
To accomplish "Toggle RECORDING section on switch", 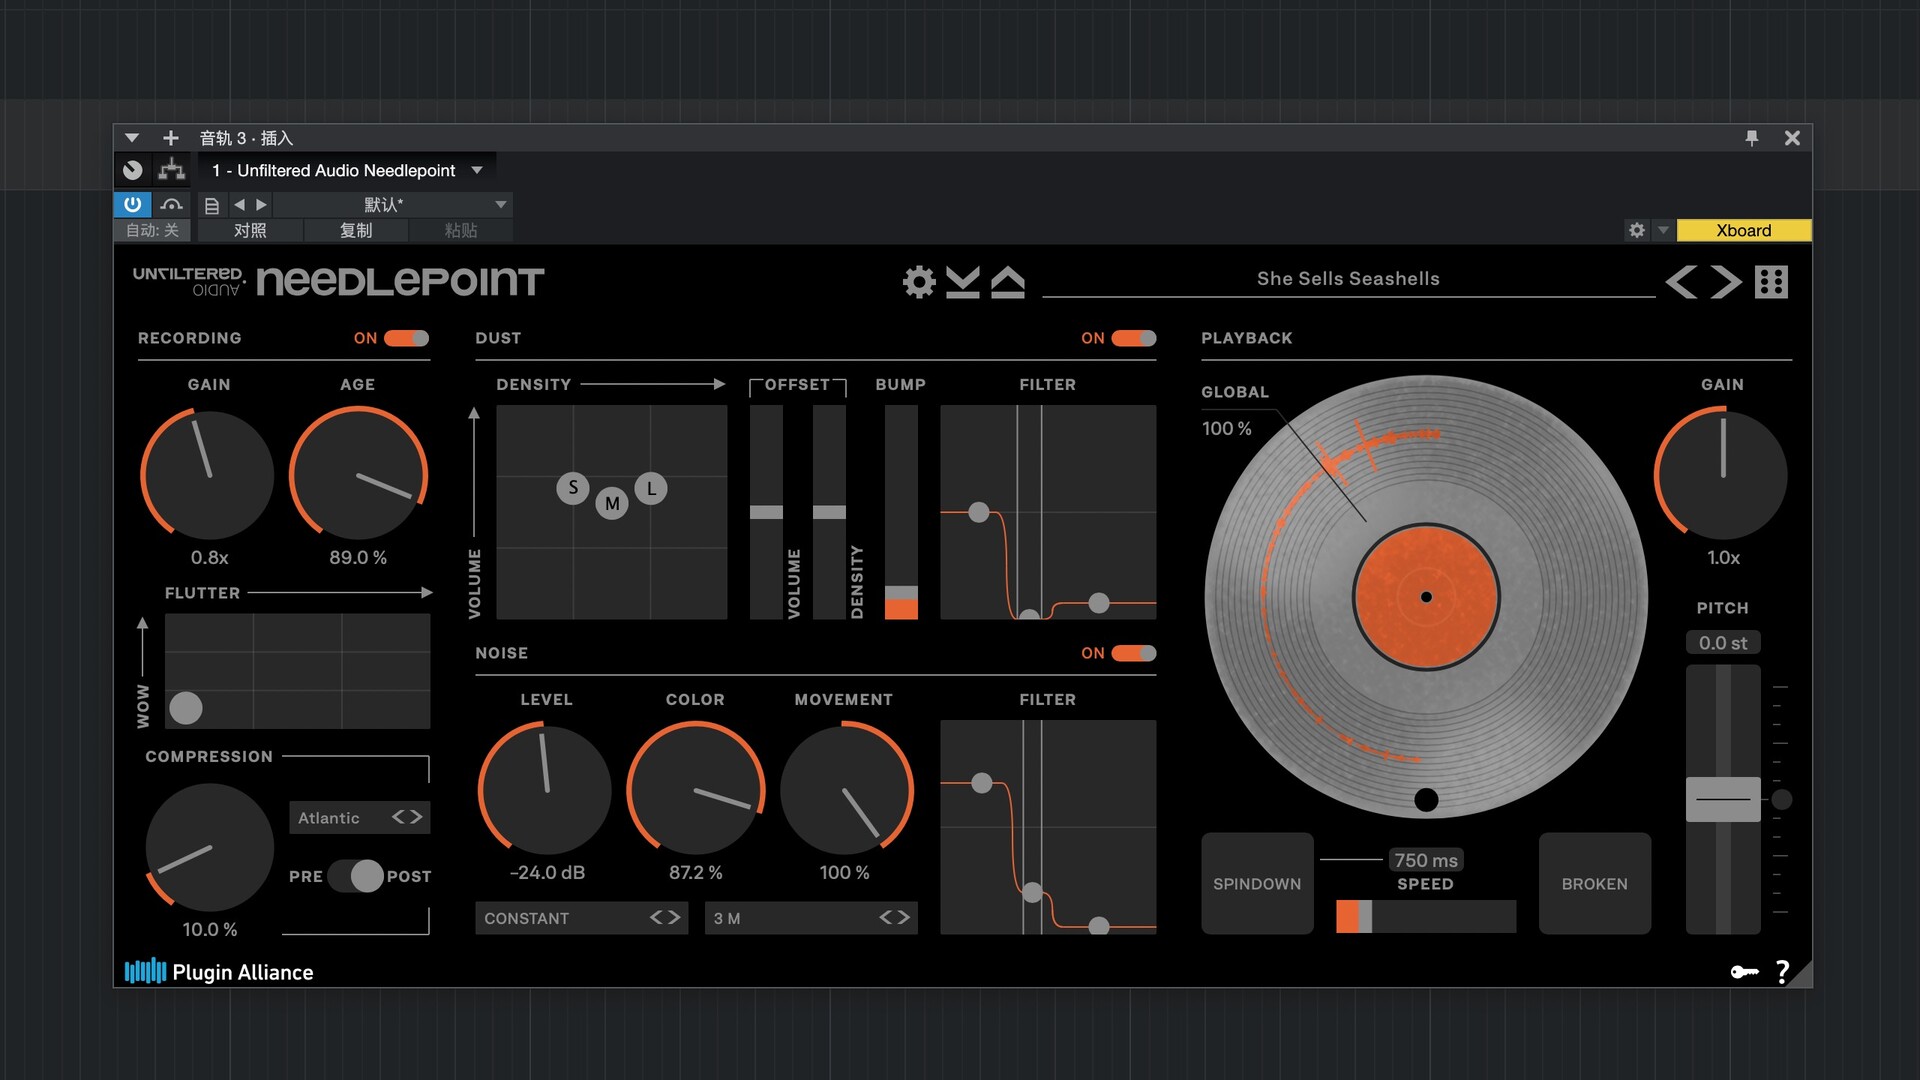I will 406,338.
